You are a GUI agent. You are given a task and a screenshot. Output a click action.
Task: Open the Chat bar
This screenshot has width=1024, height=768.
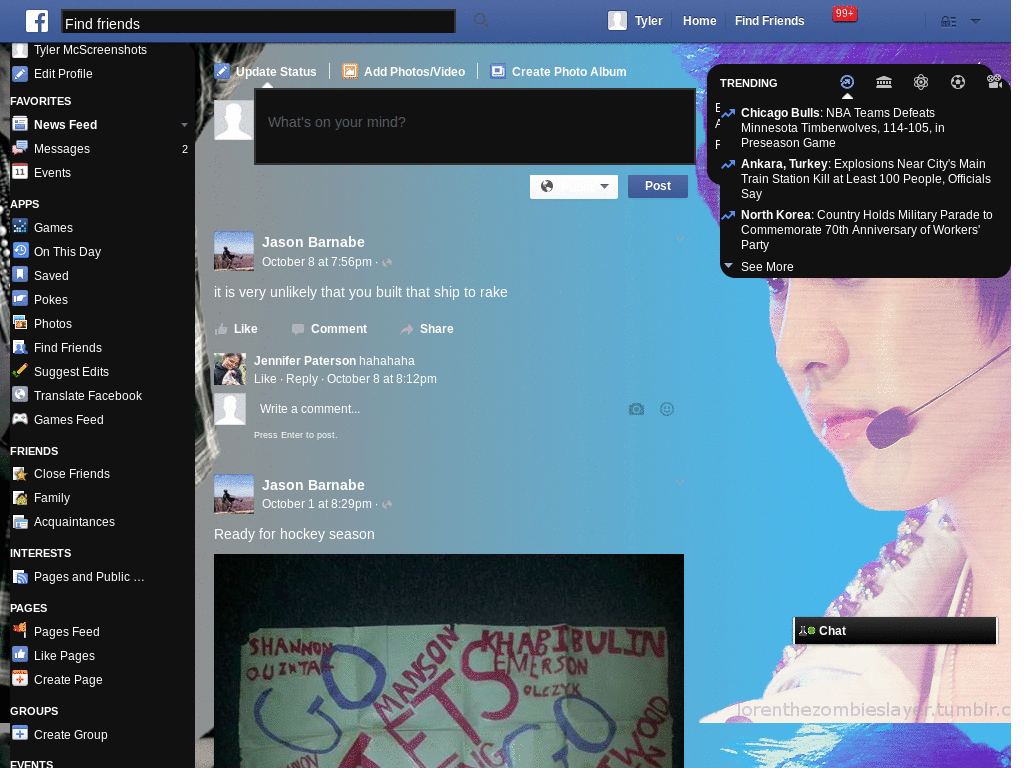click(x=895, y=631)
